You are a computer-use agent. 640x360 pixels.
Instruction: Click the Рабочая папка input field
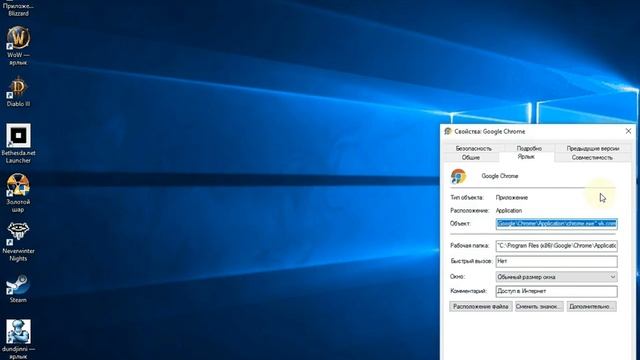click(556, 246)
